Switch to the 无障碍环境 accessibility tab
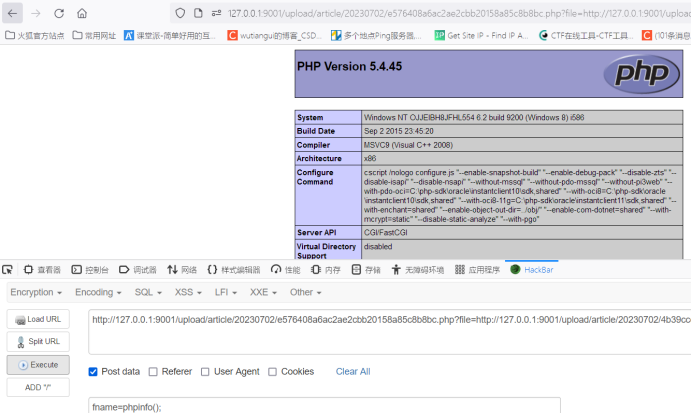The image size is (691, 413). pyautogui.click(x=418, y=270)
